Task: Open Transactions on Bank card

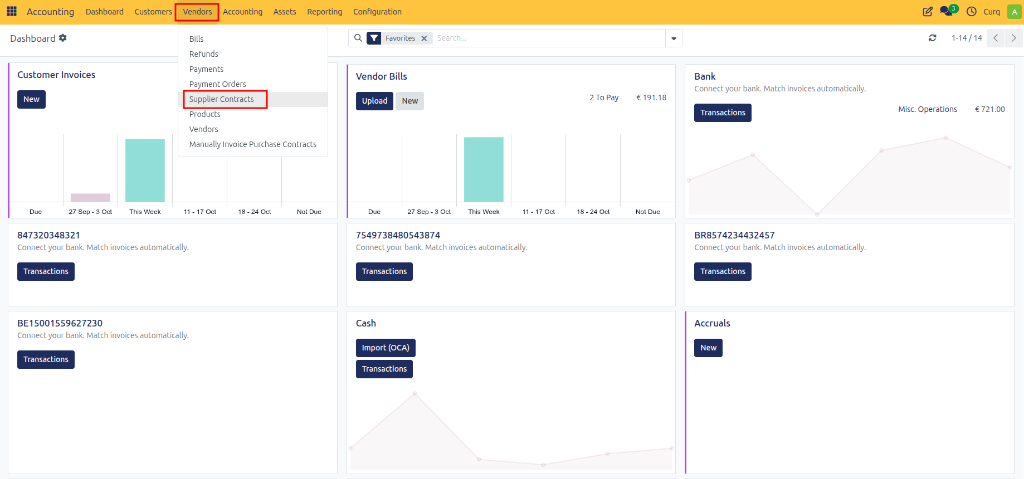Action: 723,112
